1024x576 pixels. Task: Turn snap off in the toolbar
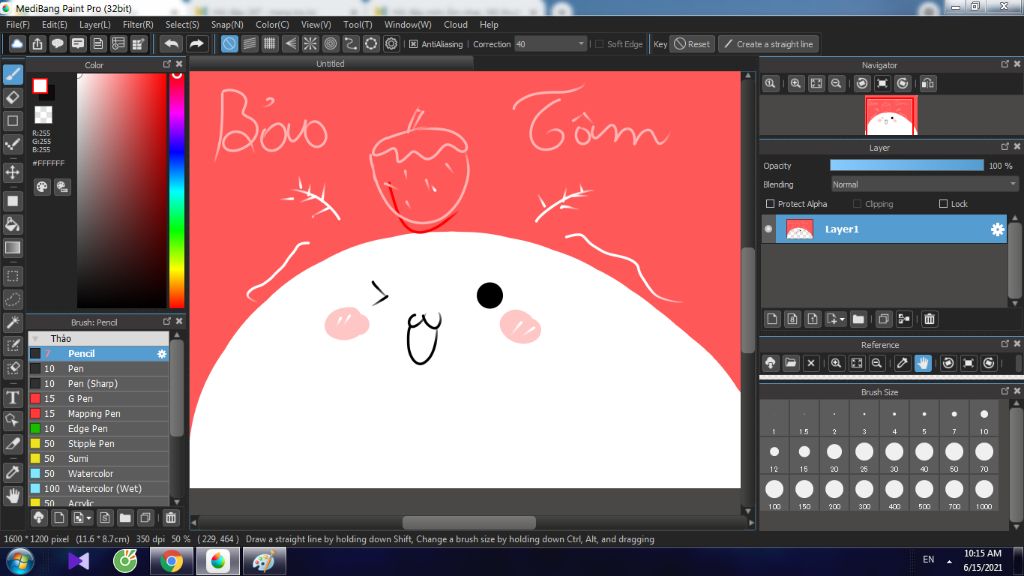[229, 44]
